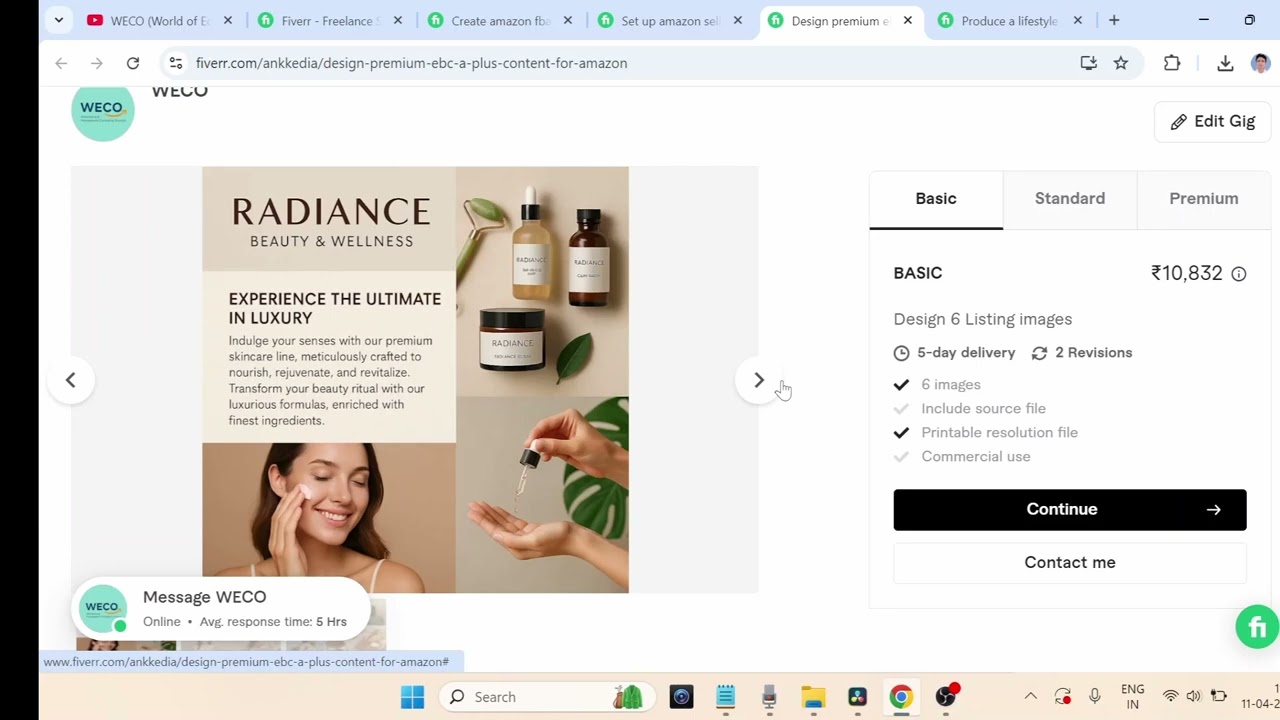The width and height of the screenshot is (1280, 720).
Task: Open the volume speaker tray icon
Action: 1194,697
